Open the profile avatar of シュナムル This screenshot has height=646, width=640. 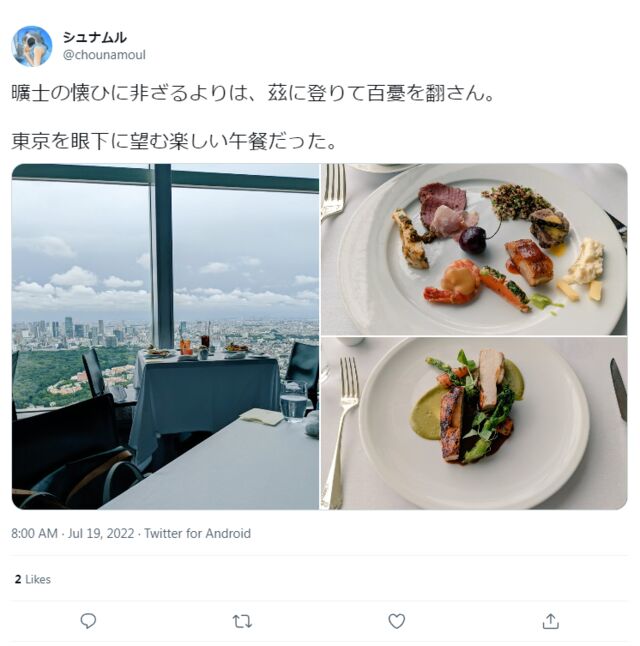click(x=32, y=46)
